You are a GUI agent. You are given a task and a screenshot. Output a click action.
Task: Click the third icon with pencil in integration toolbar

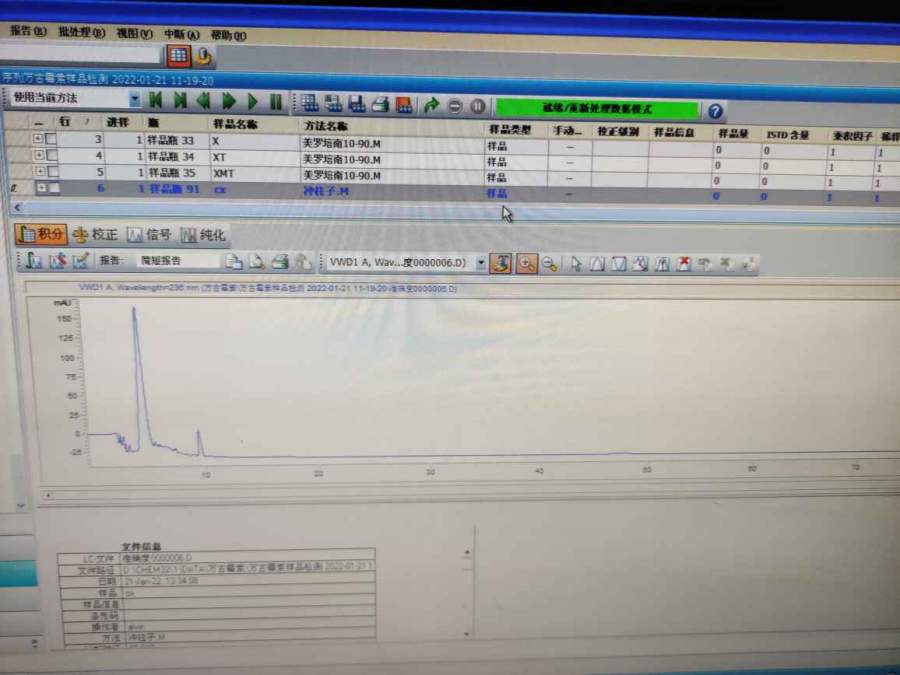(x=80, y=261)
